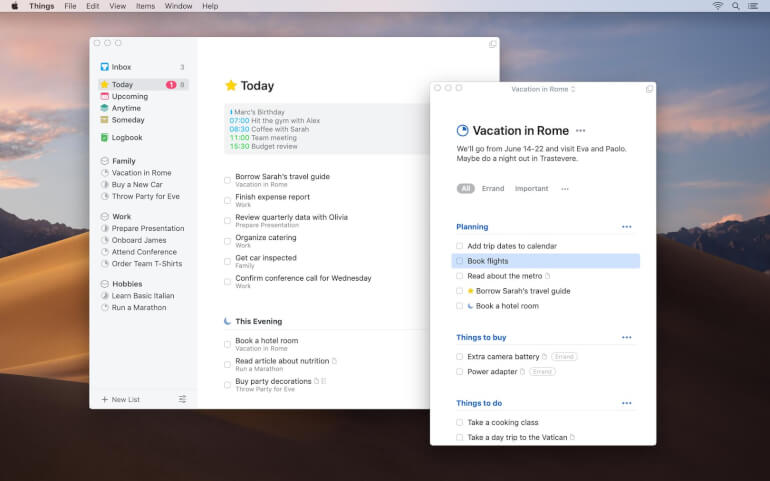770x481 pixels.
Task: Tick the Extra camera battery checkbox
Action: pos(460,356)
